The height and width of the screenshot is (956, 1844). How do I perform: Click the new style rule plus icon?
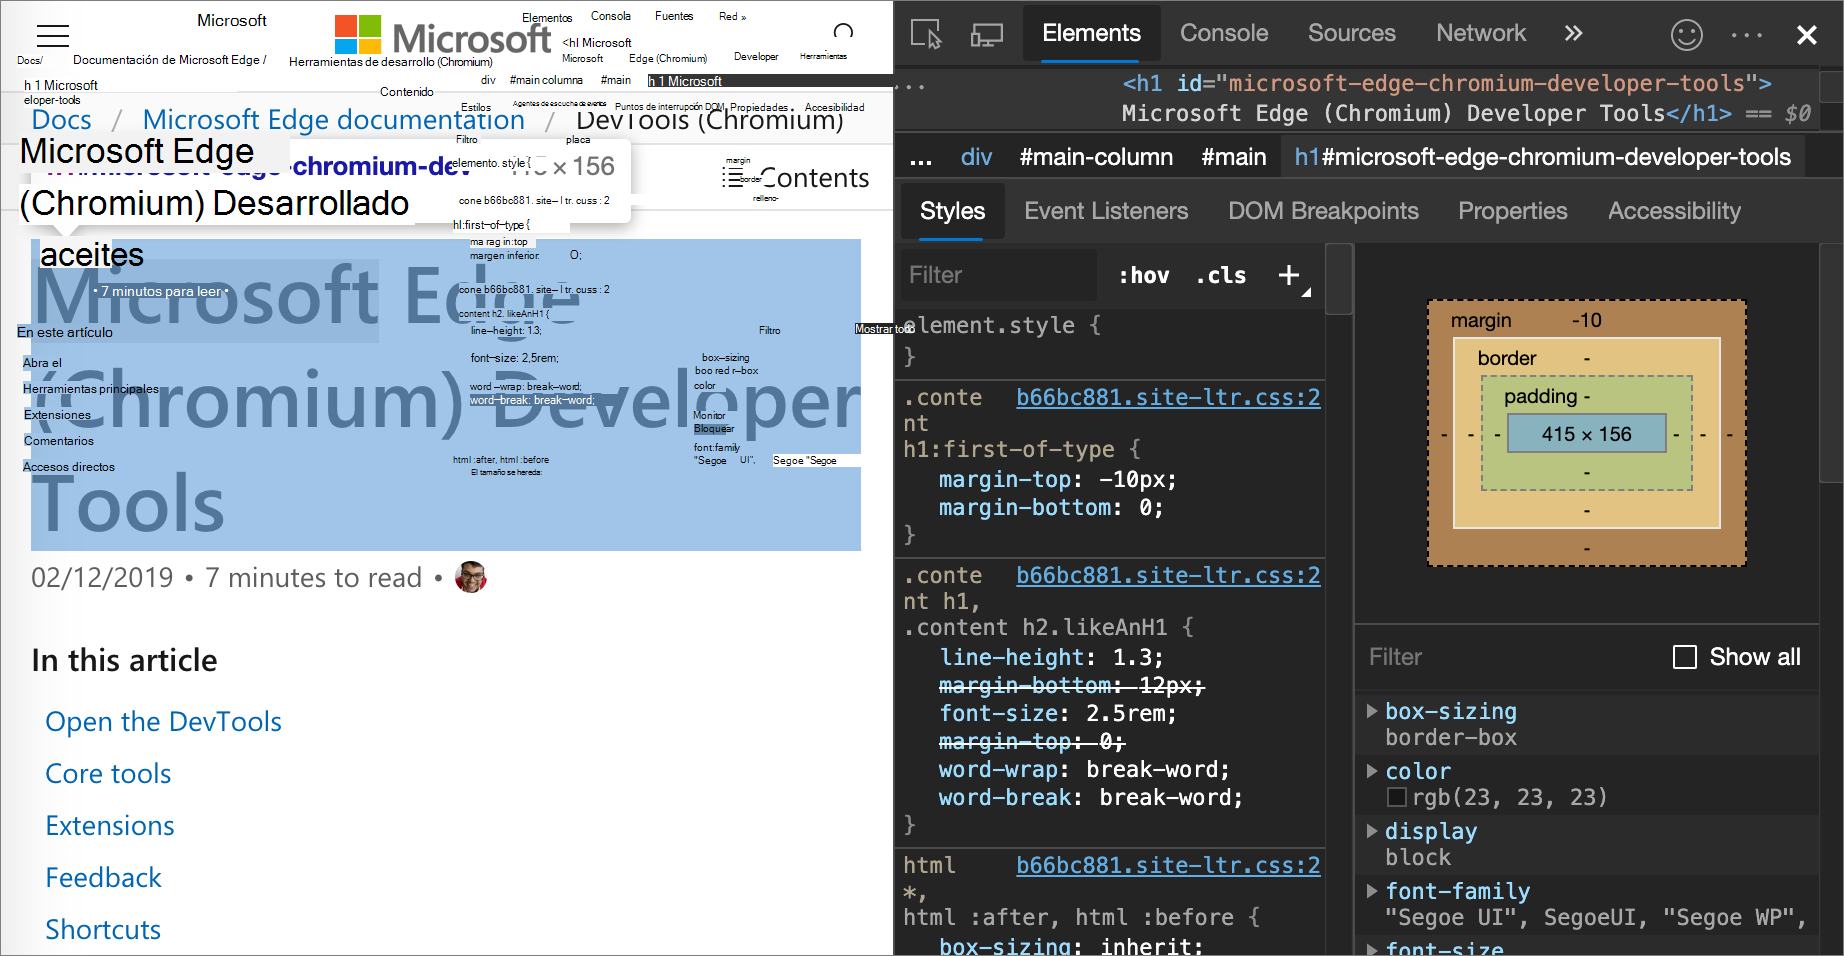click(x=1289, y=275)
